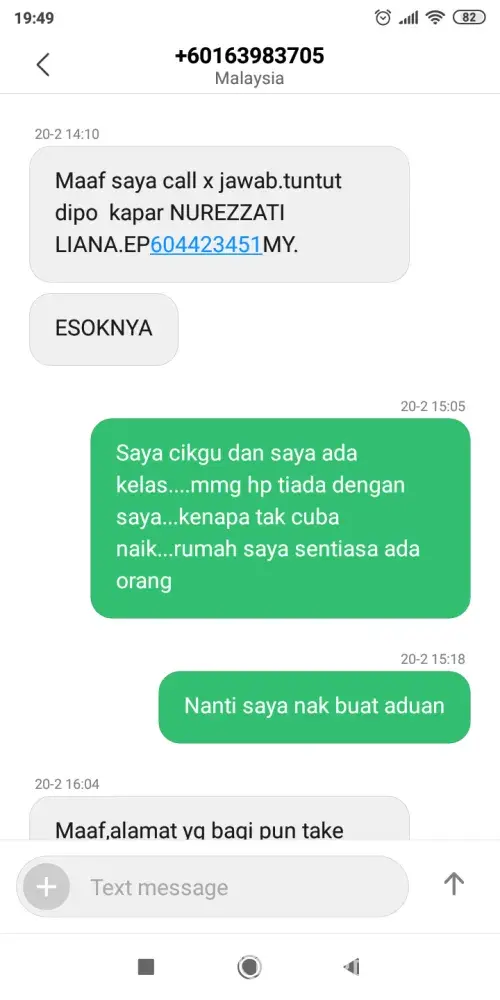
Task: Tap the 'Maaf,alamat yg bagi' partial message
Action: click(219, 818)
